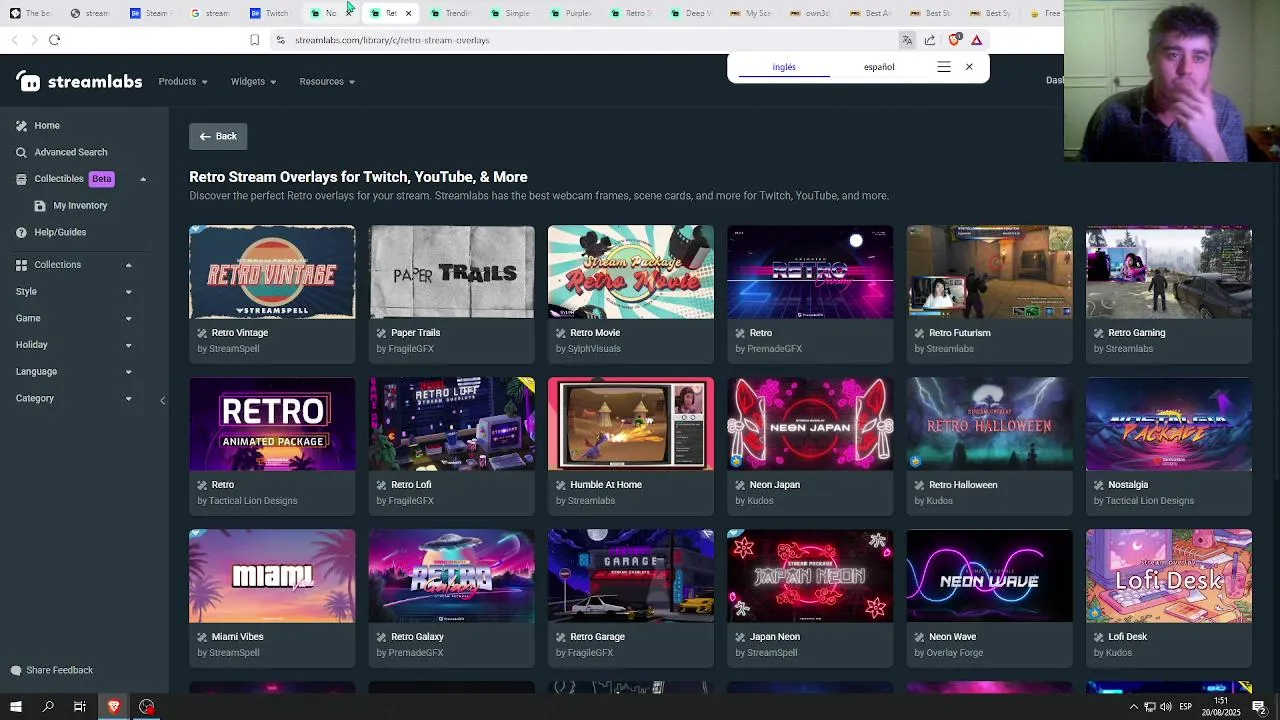The image size is (1280, 720).
Task: Click the Collectibles Beta badge
Action: pos(101,179)
